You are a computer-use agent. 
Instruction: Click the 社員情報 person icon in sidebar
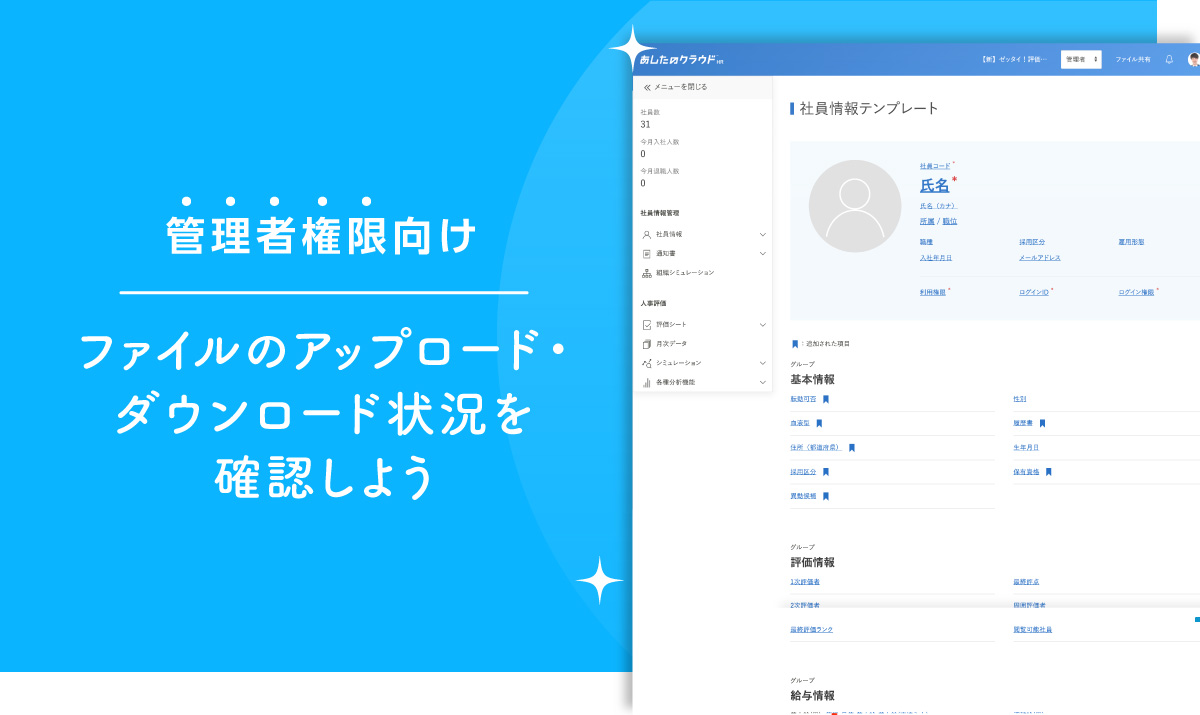coord(647,234)
